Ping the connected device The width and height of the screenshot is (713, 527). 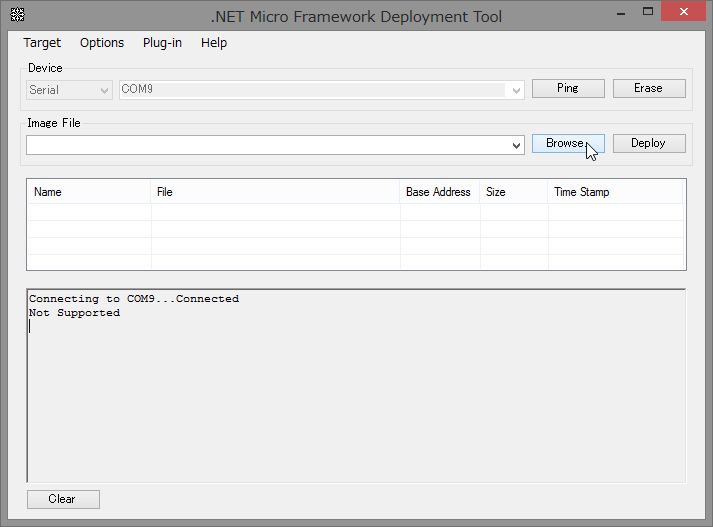[x=568, y=88]
